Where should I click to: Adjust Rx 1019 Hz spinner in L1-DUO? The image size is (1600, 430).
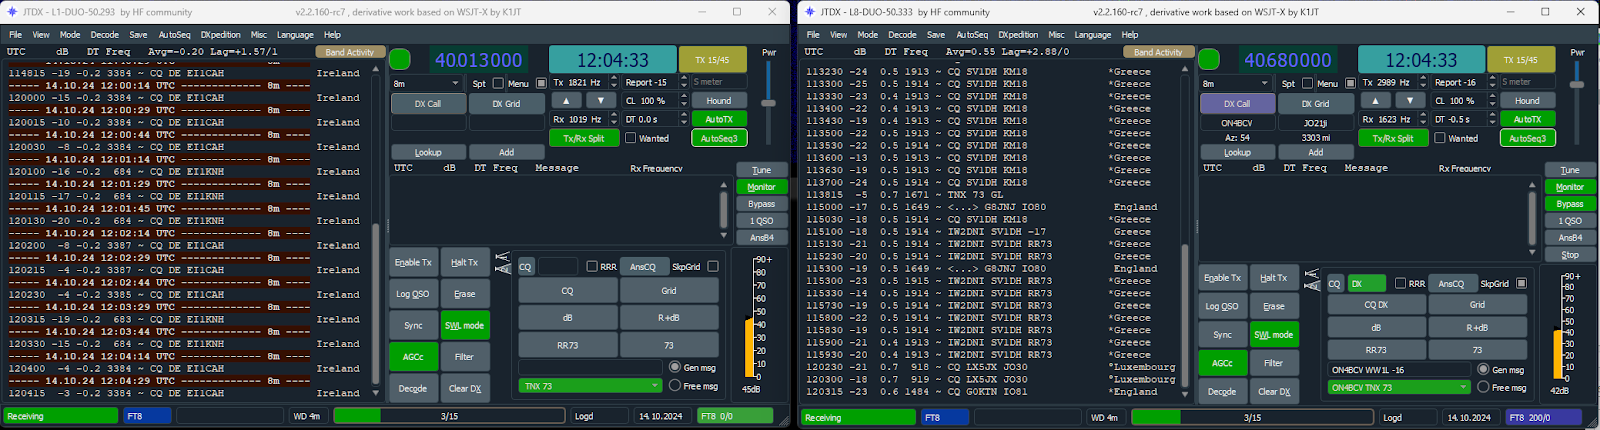(584, 119)
